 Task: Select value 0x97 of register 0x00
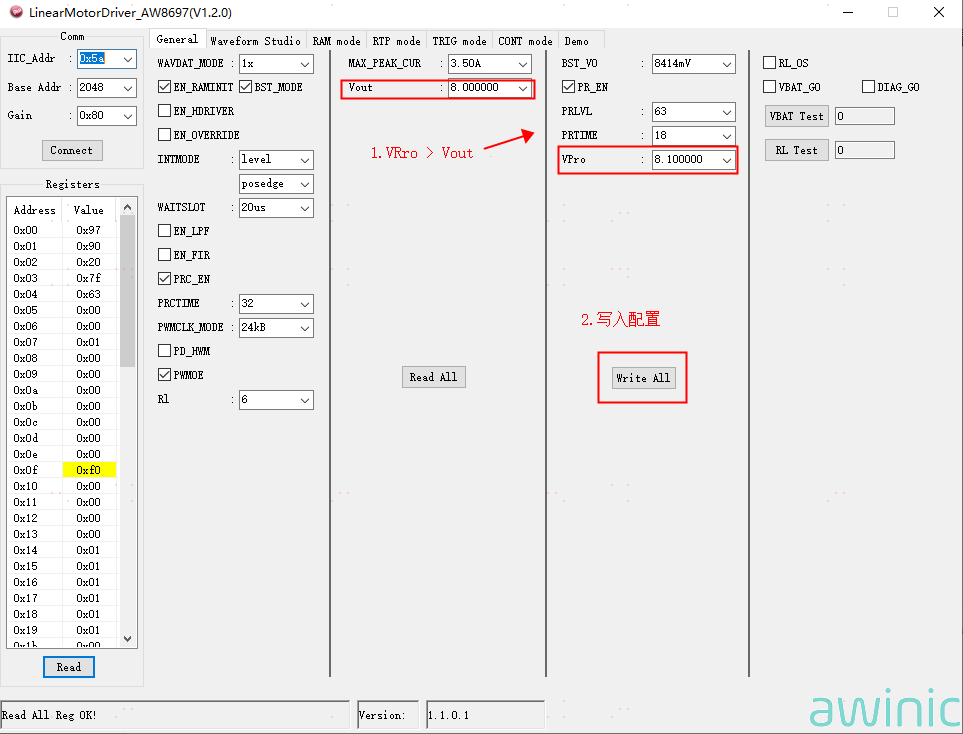(89, 230)
